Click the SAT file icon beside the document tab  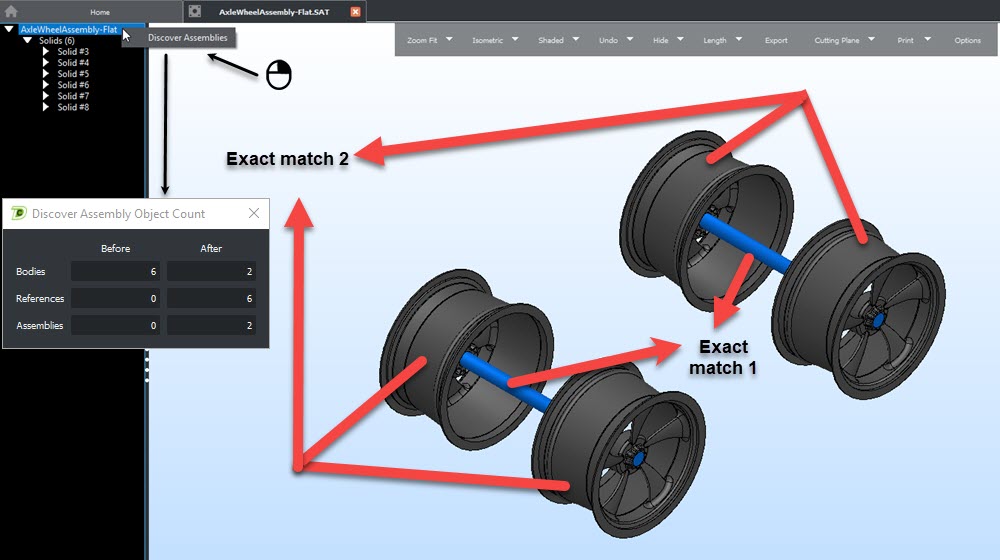click(x=194, y=11)
